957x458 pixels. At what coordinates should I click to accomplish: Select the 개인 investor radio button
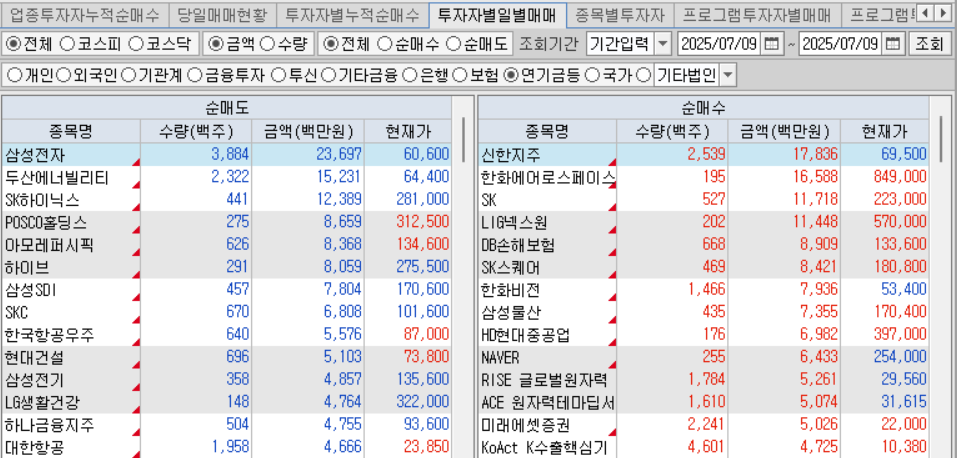(x=14, y=75)
